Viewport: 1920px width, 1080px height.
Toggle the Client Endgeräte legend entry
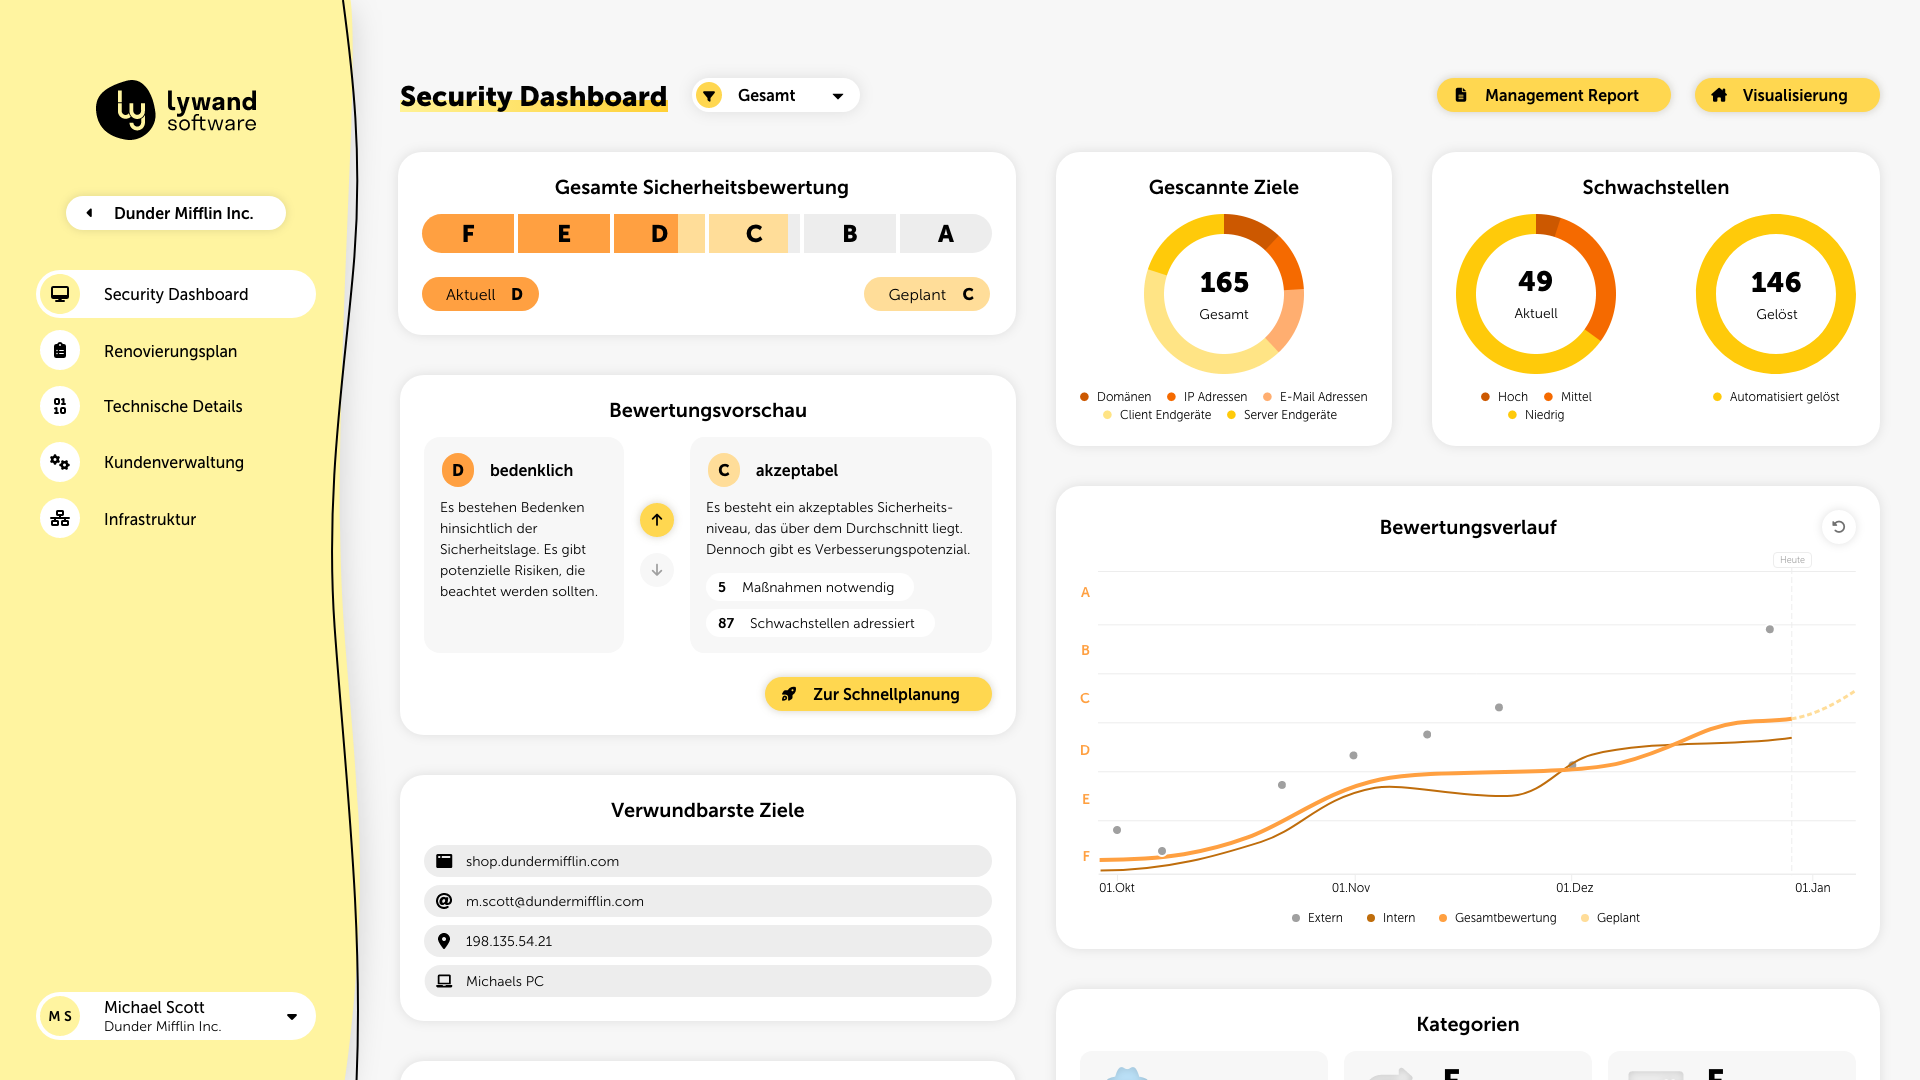click(1157, 415)
